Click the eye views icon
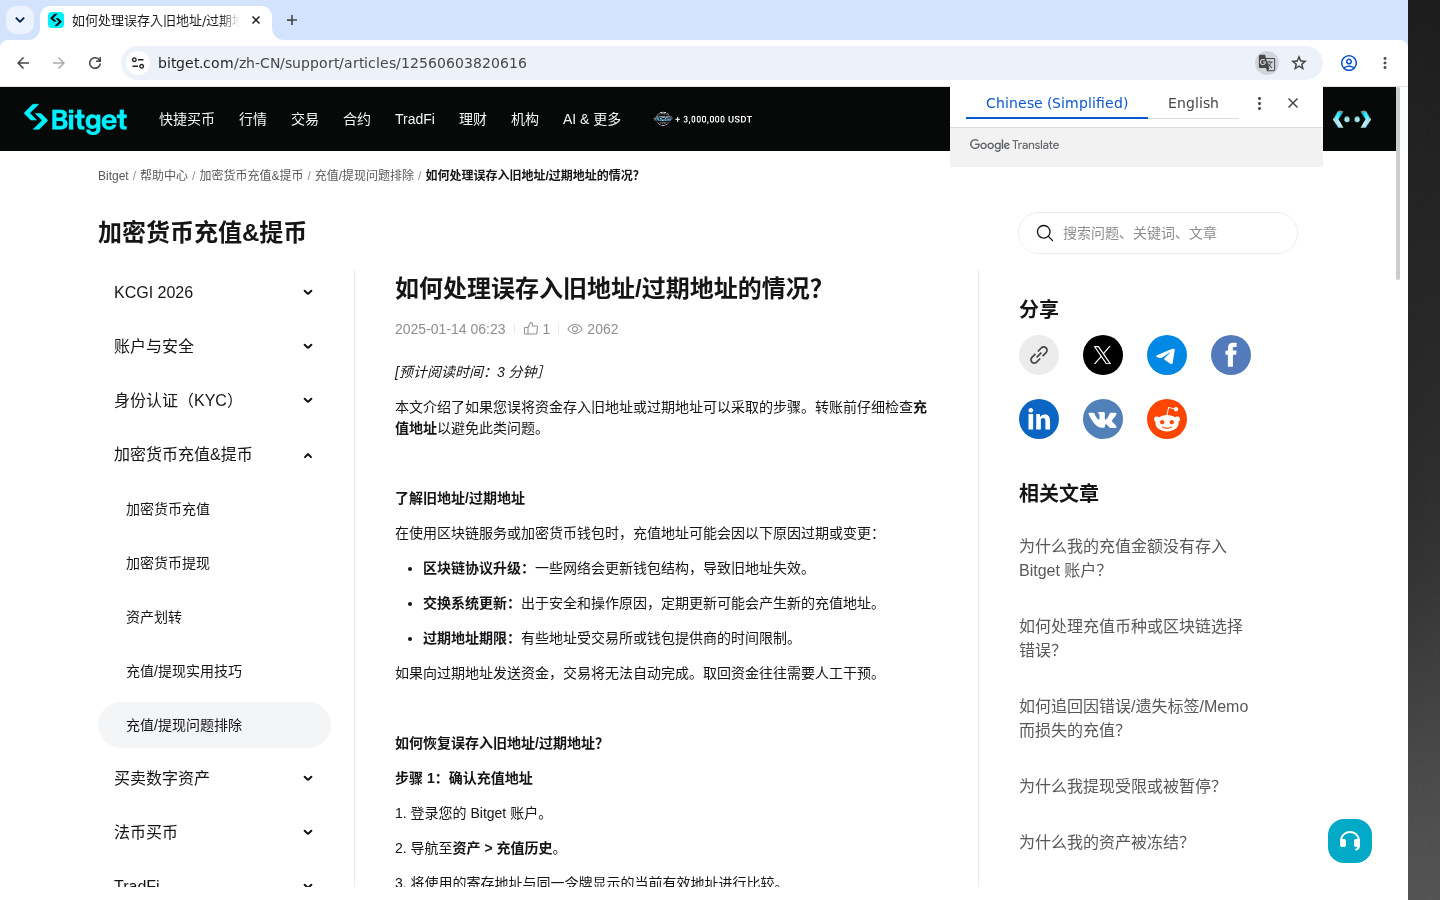1440x900 pixels. (x=575, y=329)
